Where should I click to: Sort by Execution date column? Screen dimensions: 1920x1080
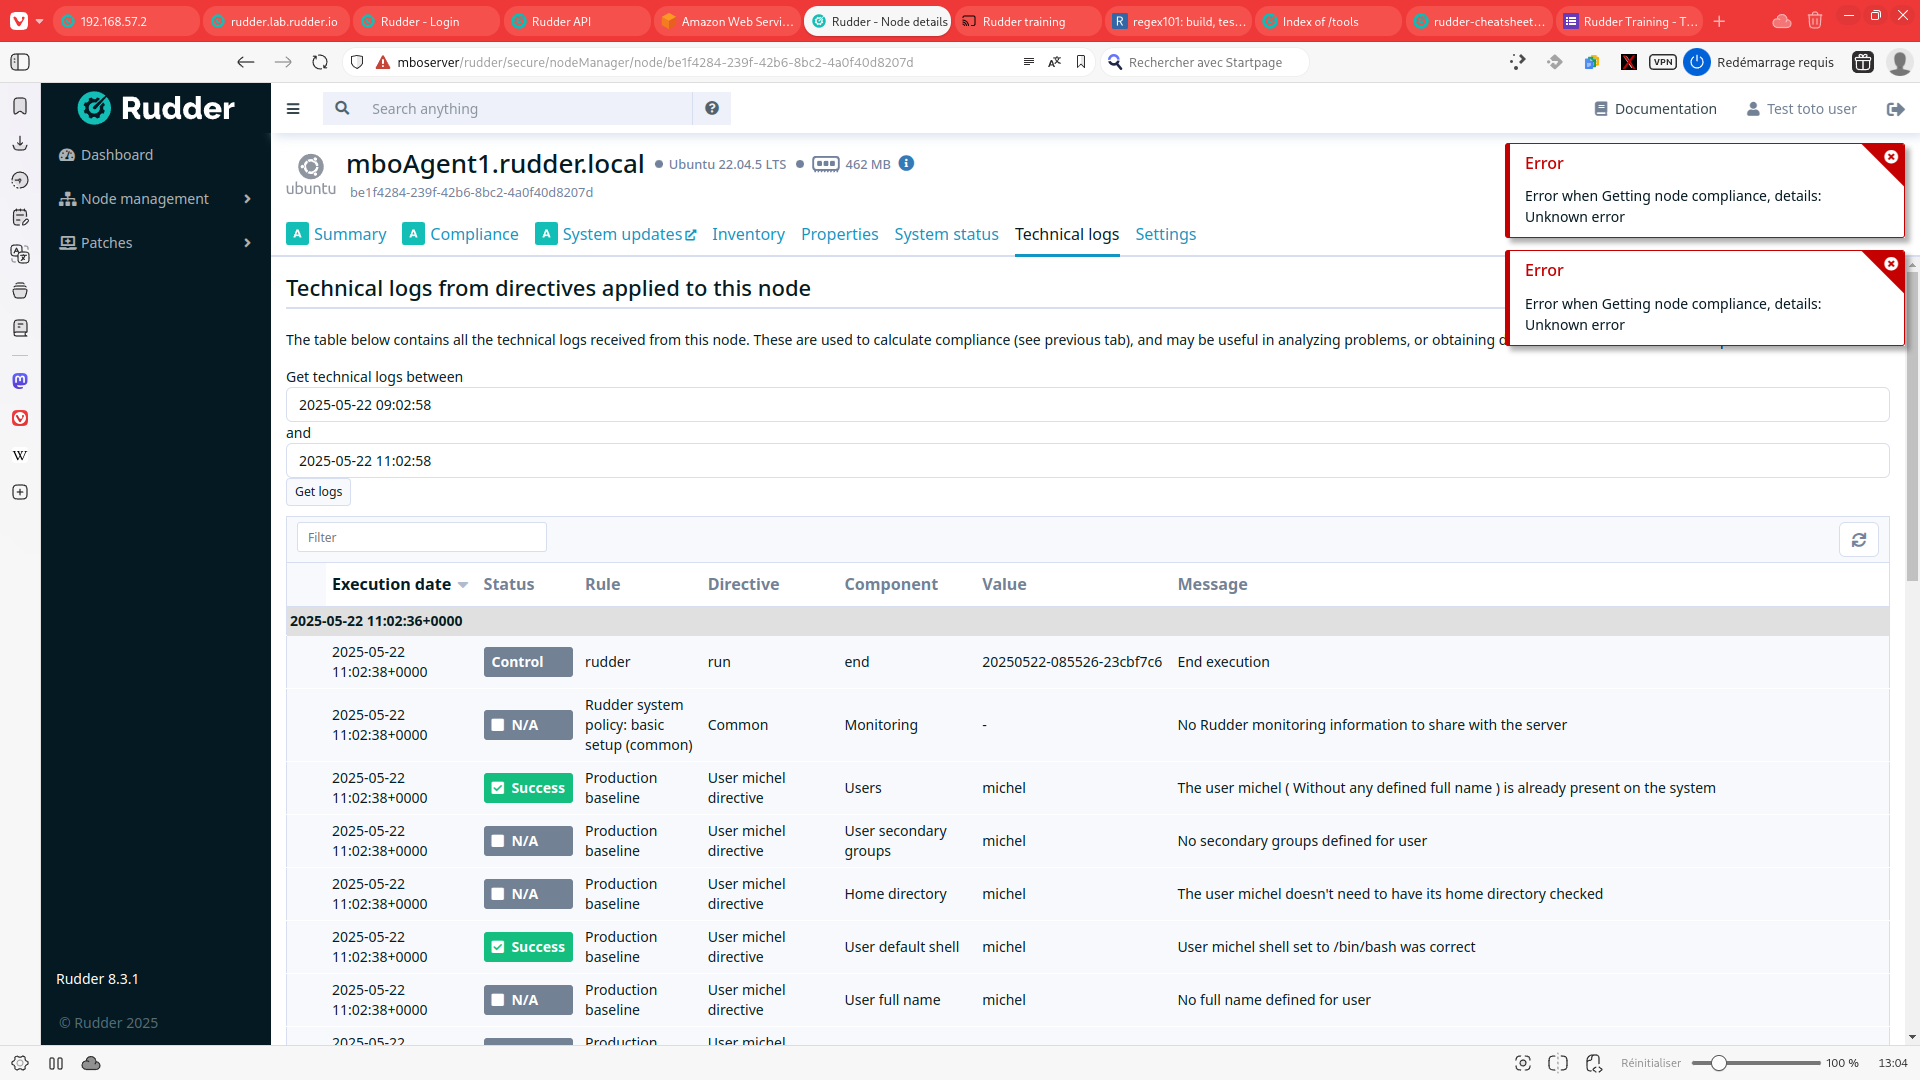(399, 584)
